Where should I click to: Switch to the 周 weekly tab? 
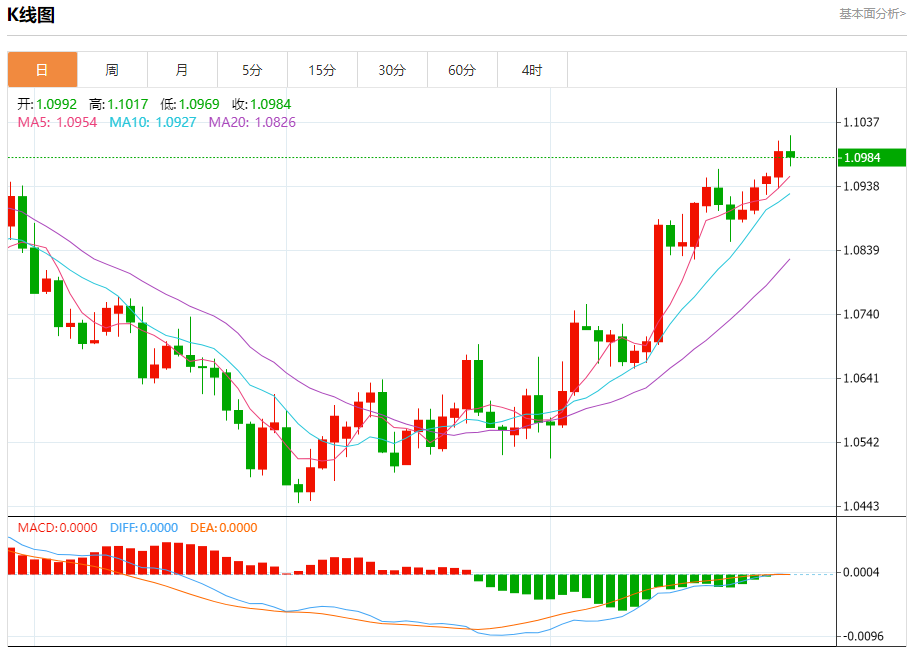(113, 70)
